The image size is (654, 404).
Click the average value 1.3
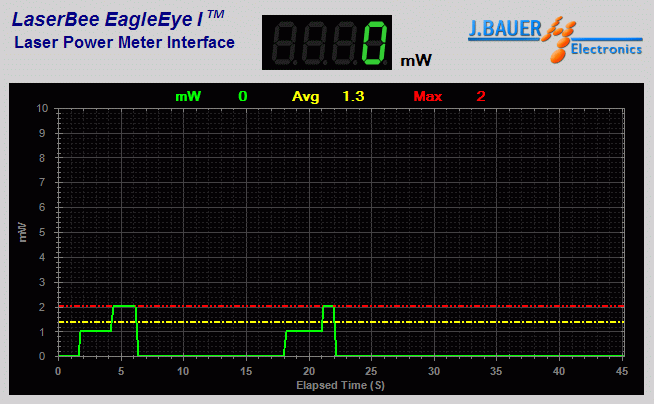pos(353,96)
